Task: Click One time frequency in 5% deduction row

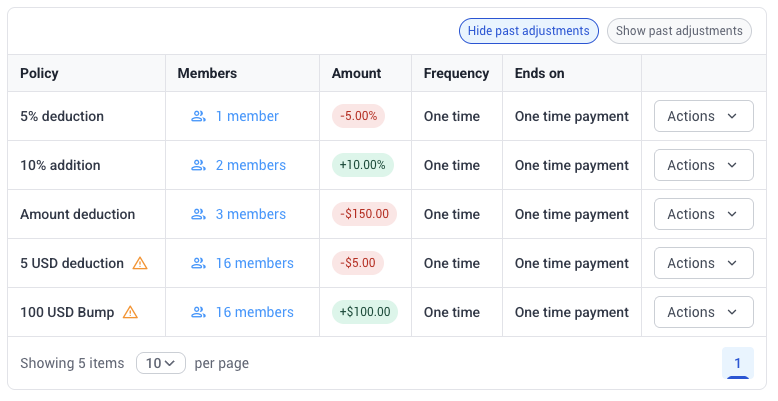Action: pos(452,116)
